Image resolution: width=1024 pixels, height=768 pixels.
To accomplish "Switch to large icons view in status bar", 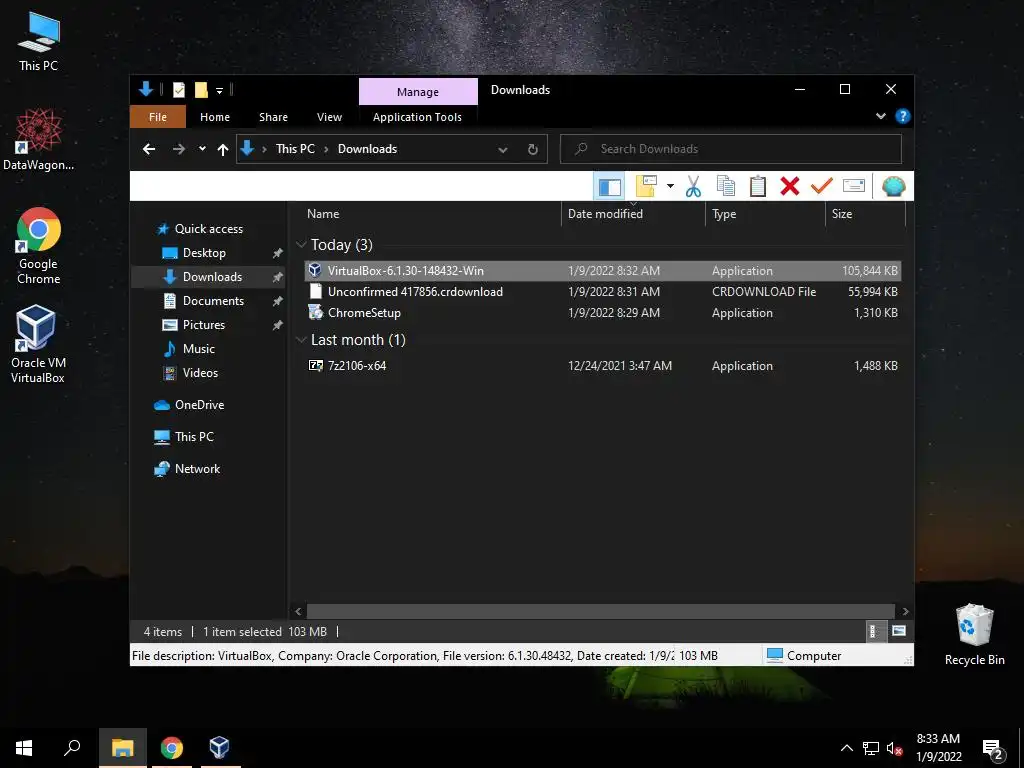I will (899, 631).
